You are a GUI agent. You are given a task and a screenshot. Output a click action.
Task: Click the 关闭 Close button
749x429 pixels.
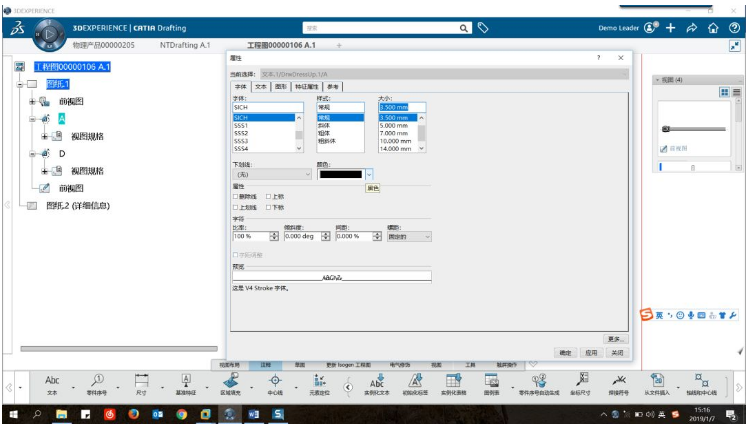[x=617, y=353]
